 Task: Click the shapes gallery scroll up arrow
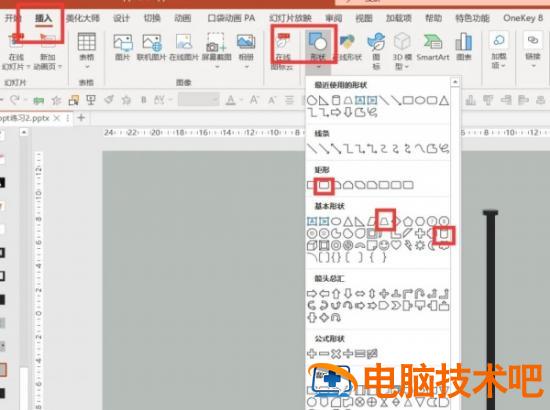455,82
